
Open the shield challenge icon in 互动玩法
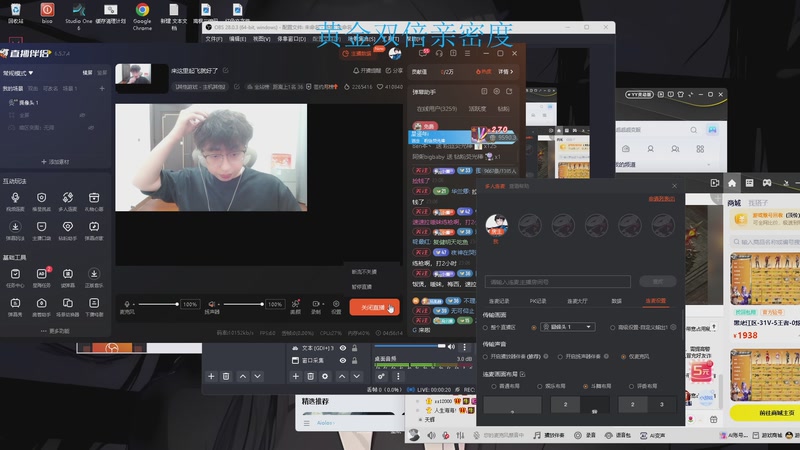tap(41, 197)
